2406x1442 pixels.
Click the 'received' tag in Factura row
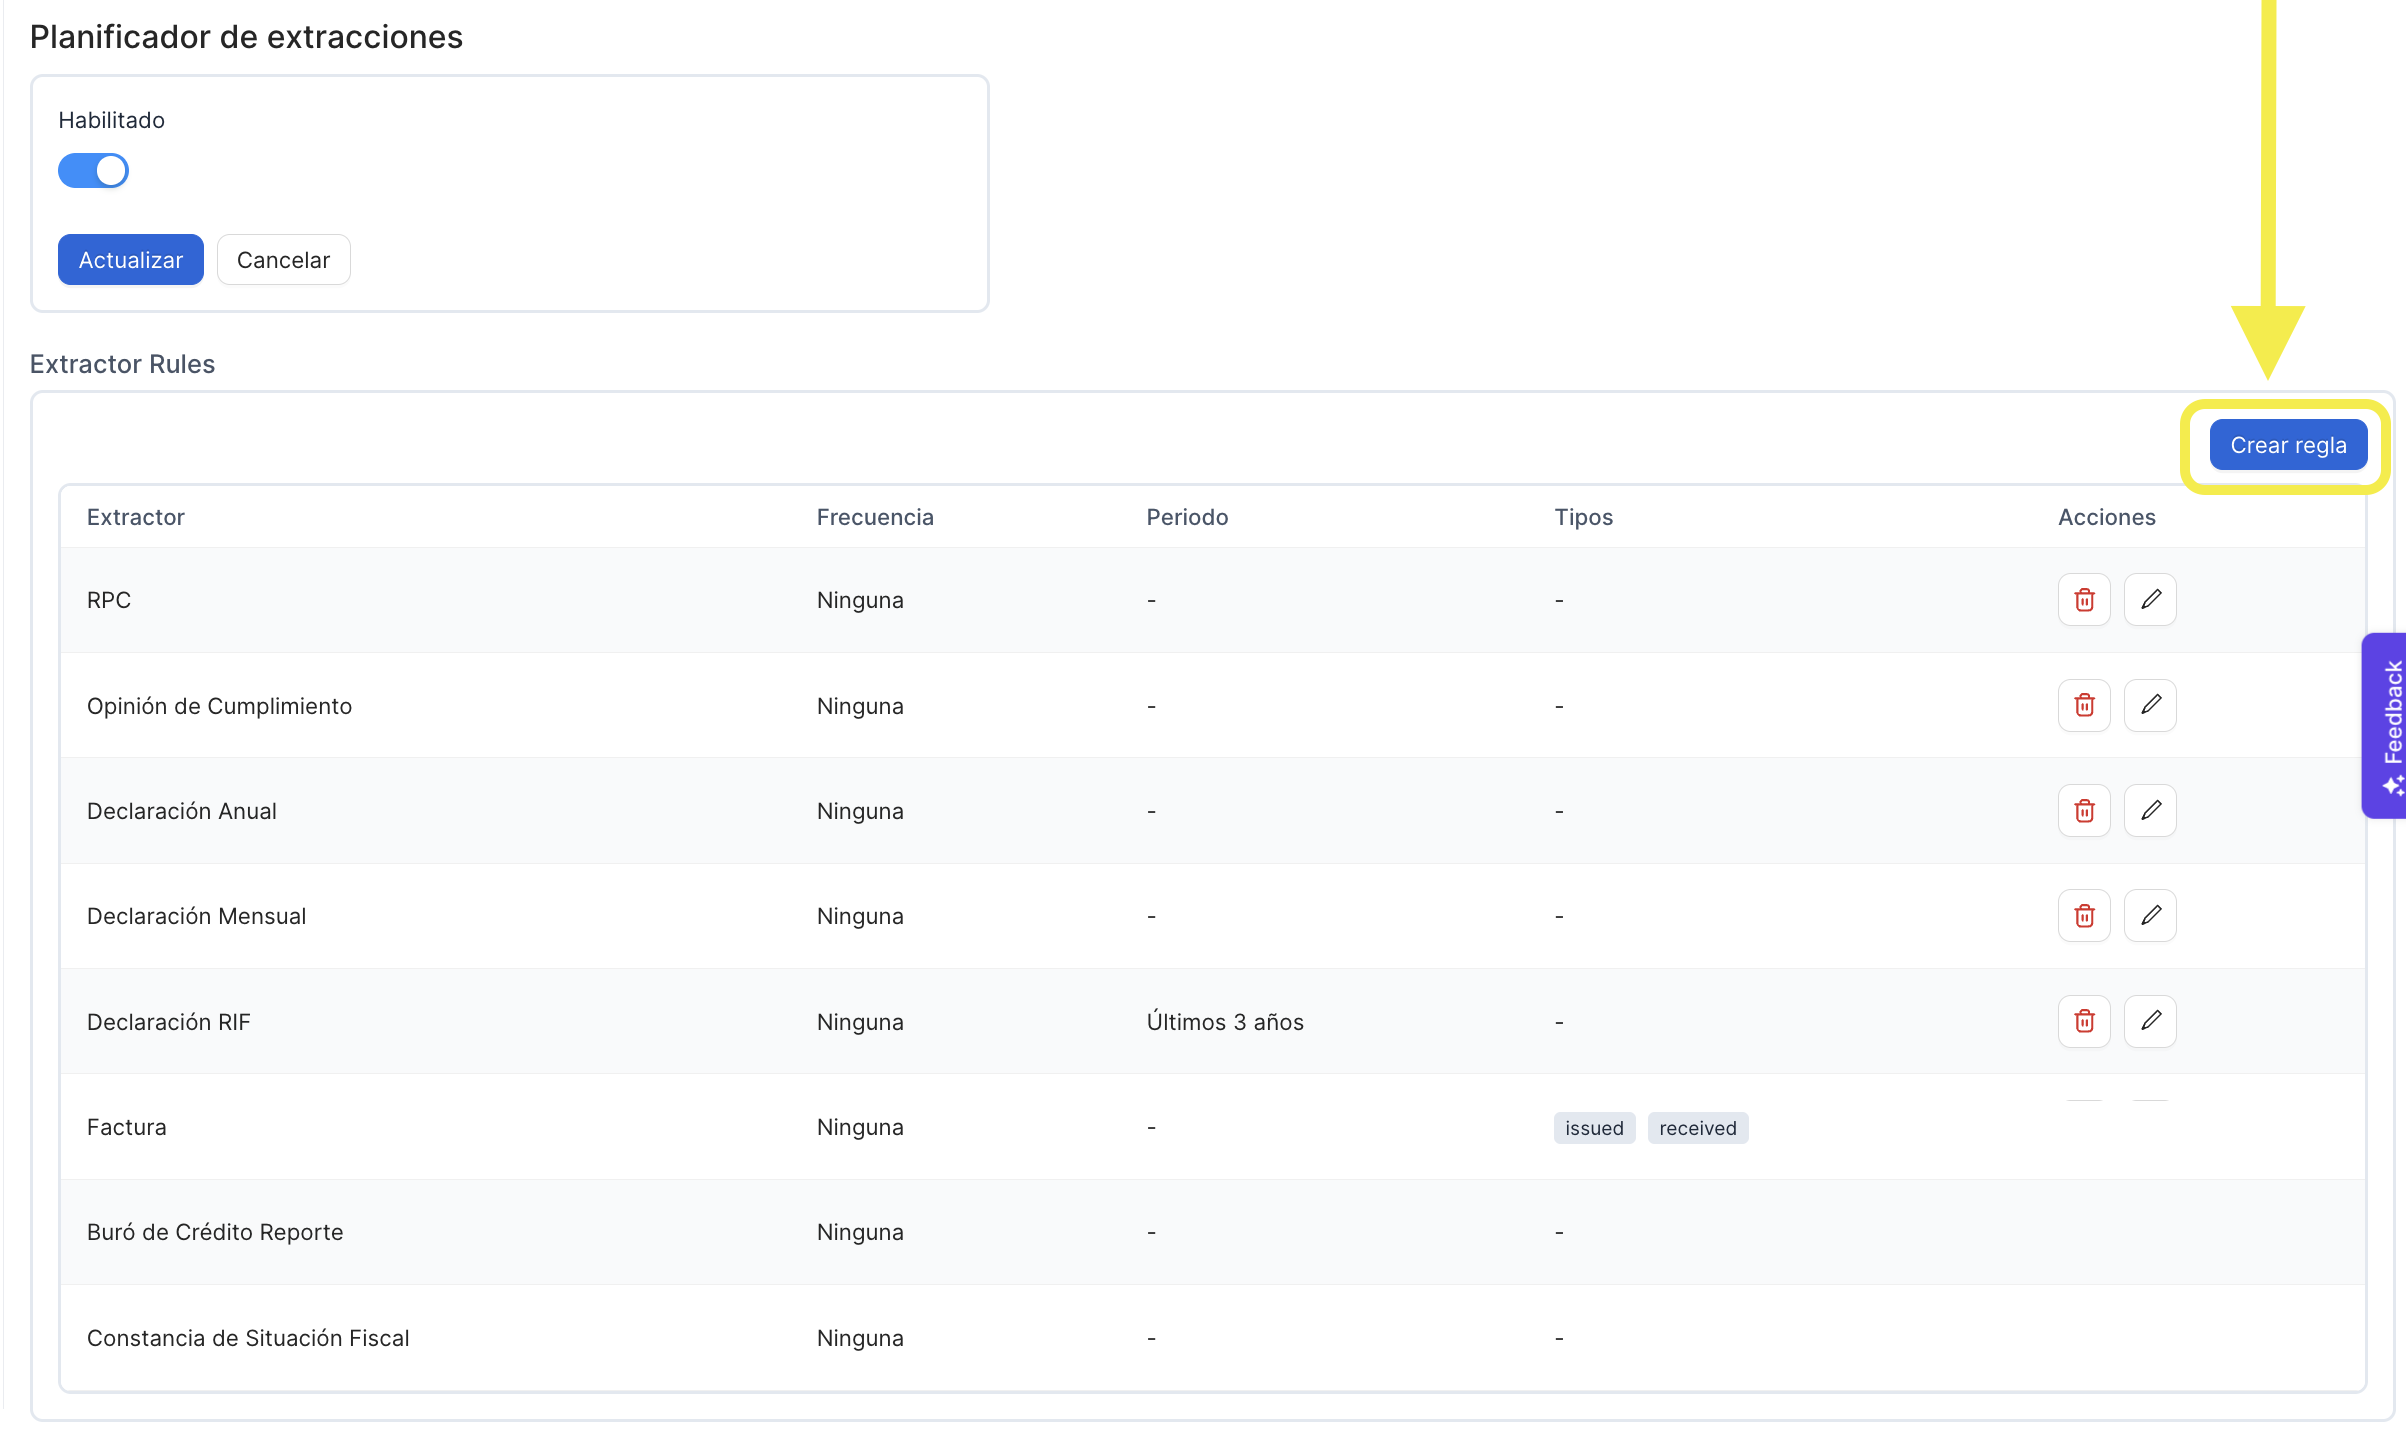(1698, 1128)
